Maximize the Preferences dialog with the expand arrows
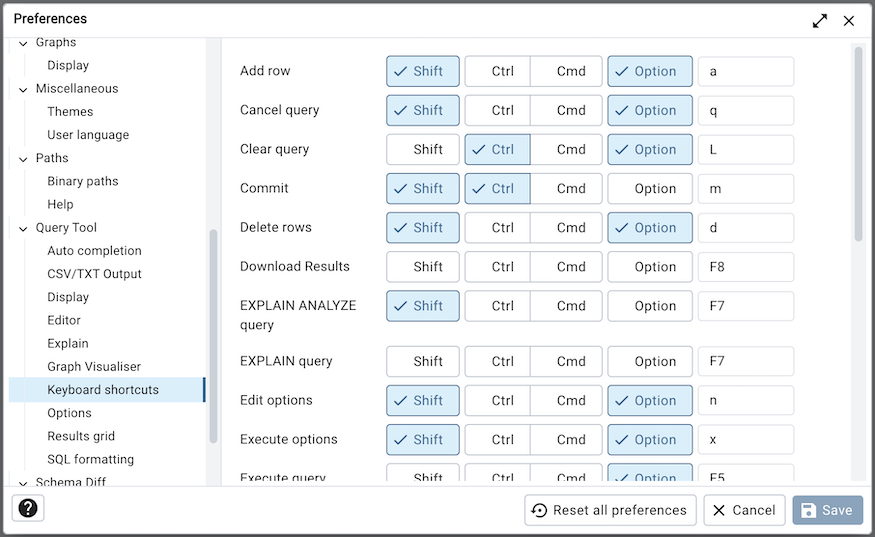The height and width of the screenshot is (537, 875). tap(820, 21)
